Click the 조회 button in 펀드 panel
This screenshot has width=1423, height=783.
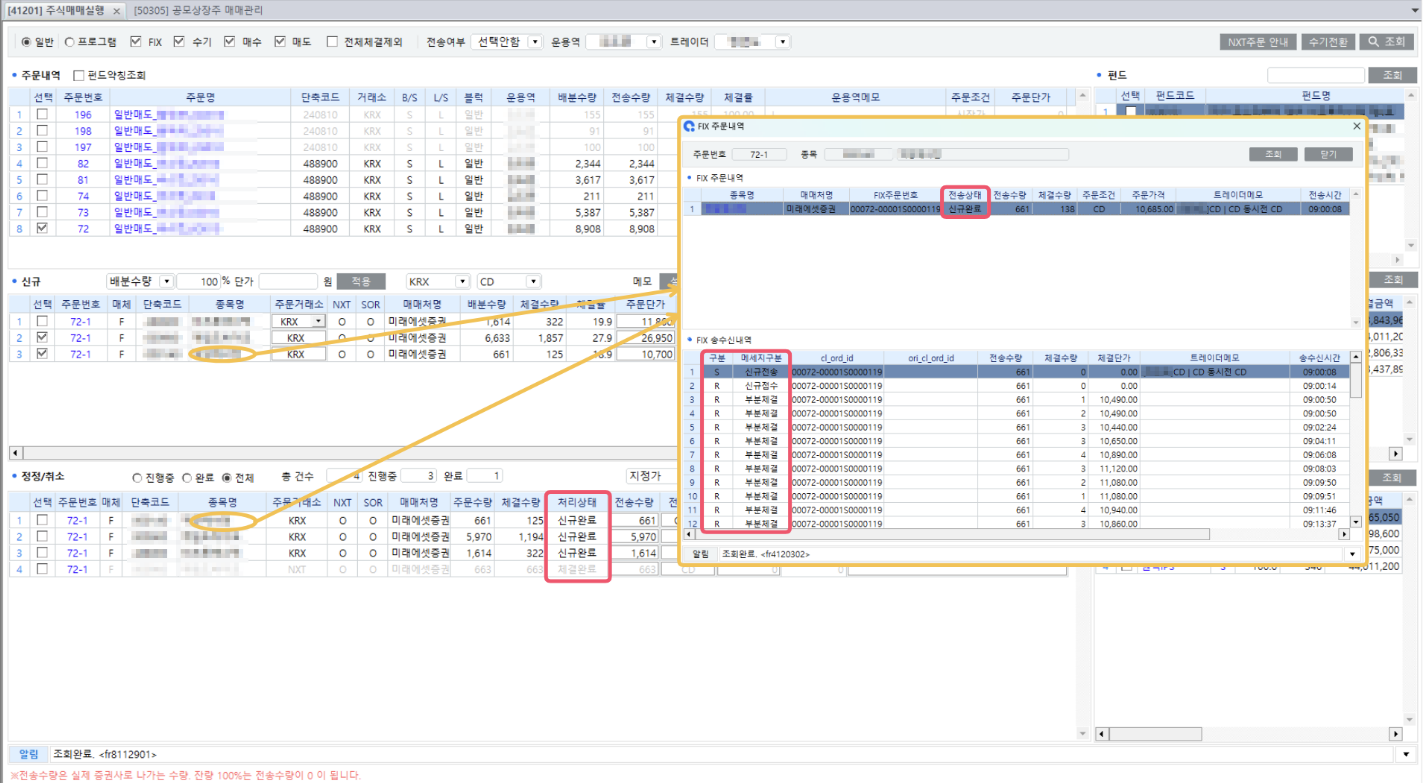tap(1392, 75)
